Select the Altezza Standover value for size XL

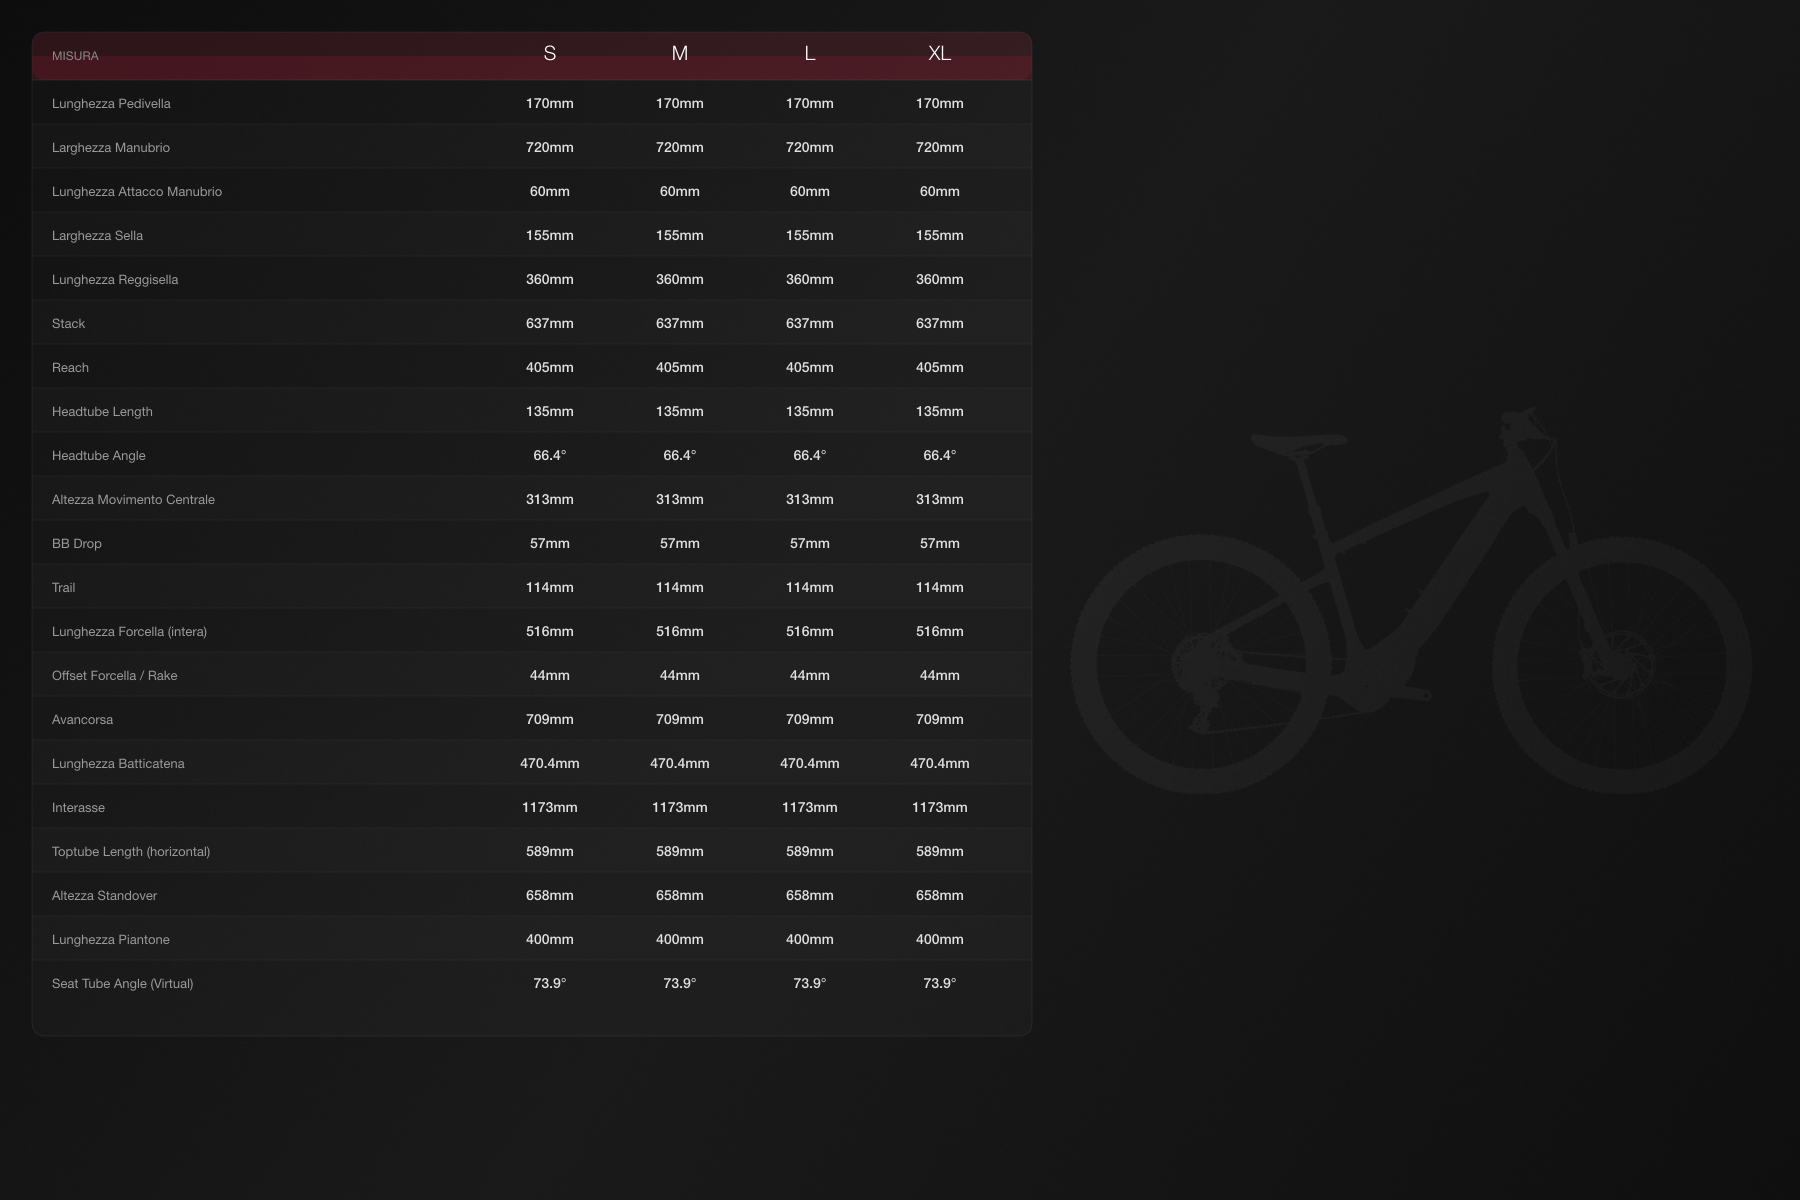click(x=939, y=896)
